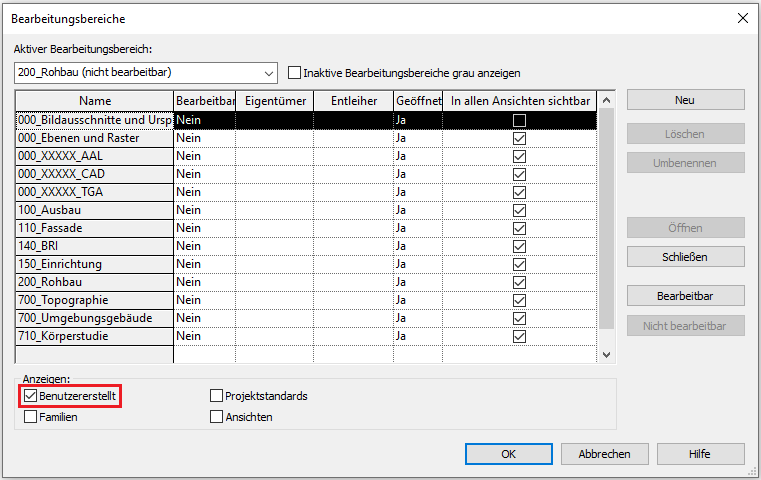761x480 pixels.
Task: Enable the Familien checkbox
Action: [31, 417]
